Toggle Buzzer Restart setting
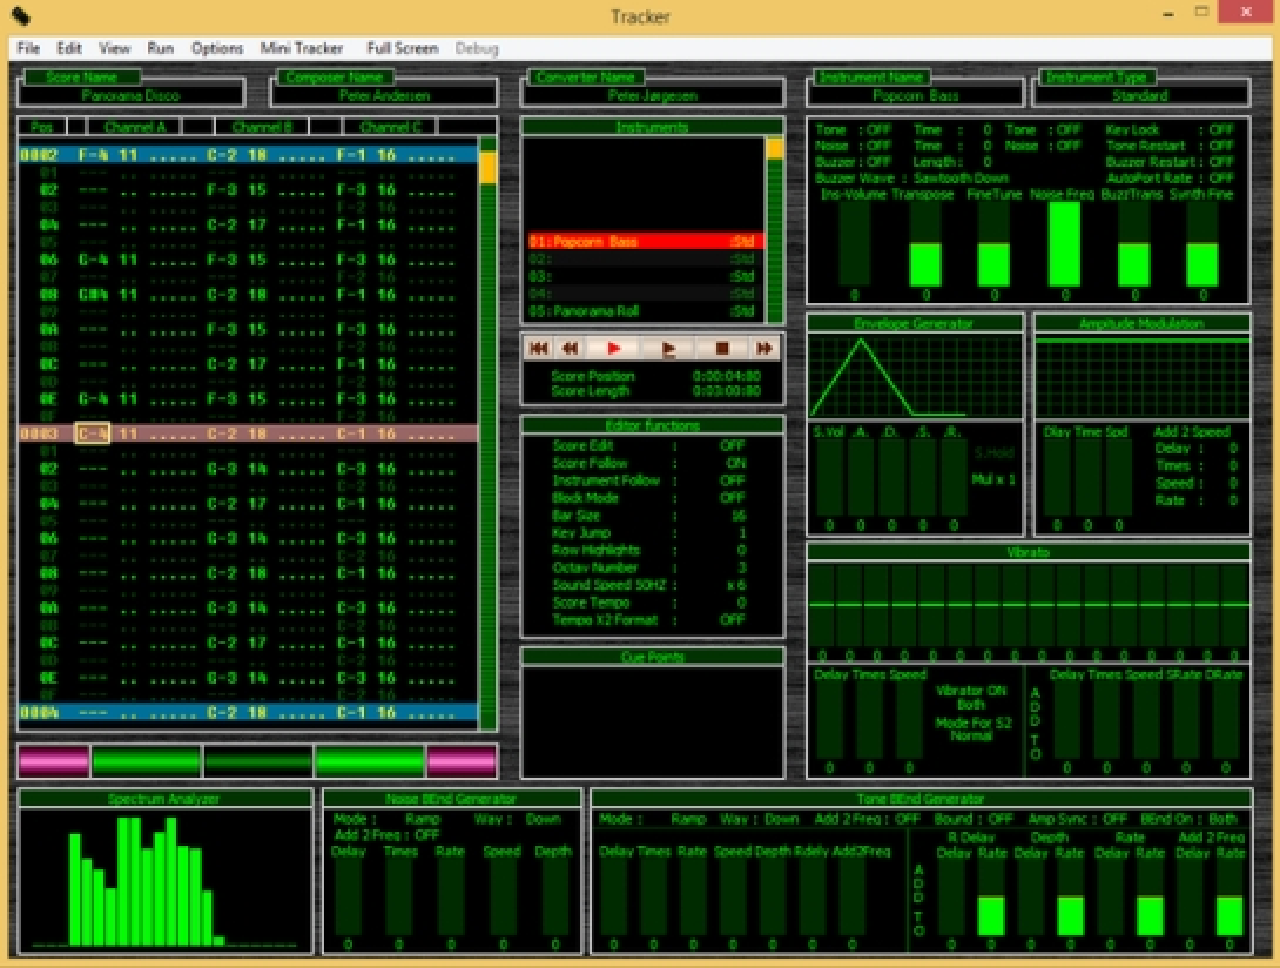This screenshot has width=1280, height=968. 1221,161
